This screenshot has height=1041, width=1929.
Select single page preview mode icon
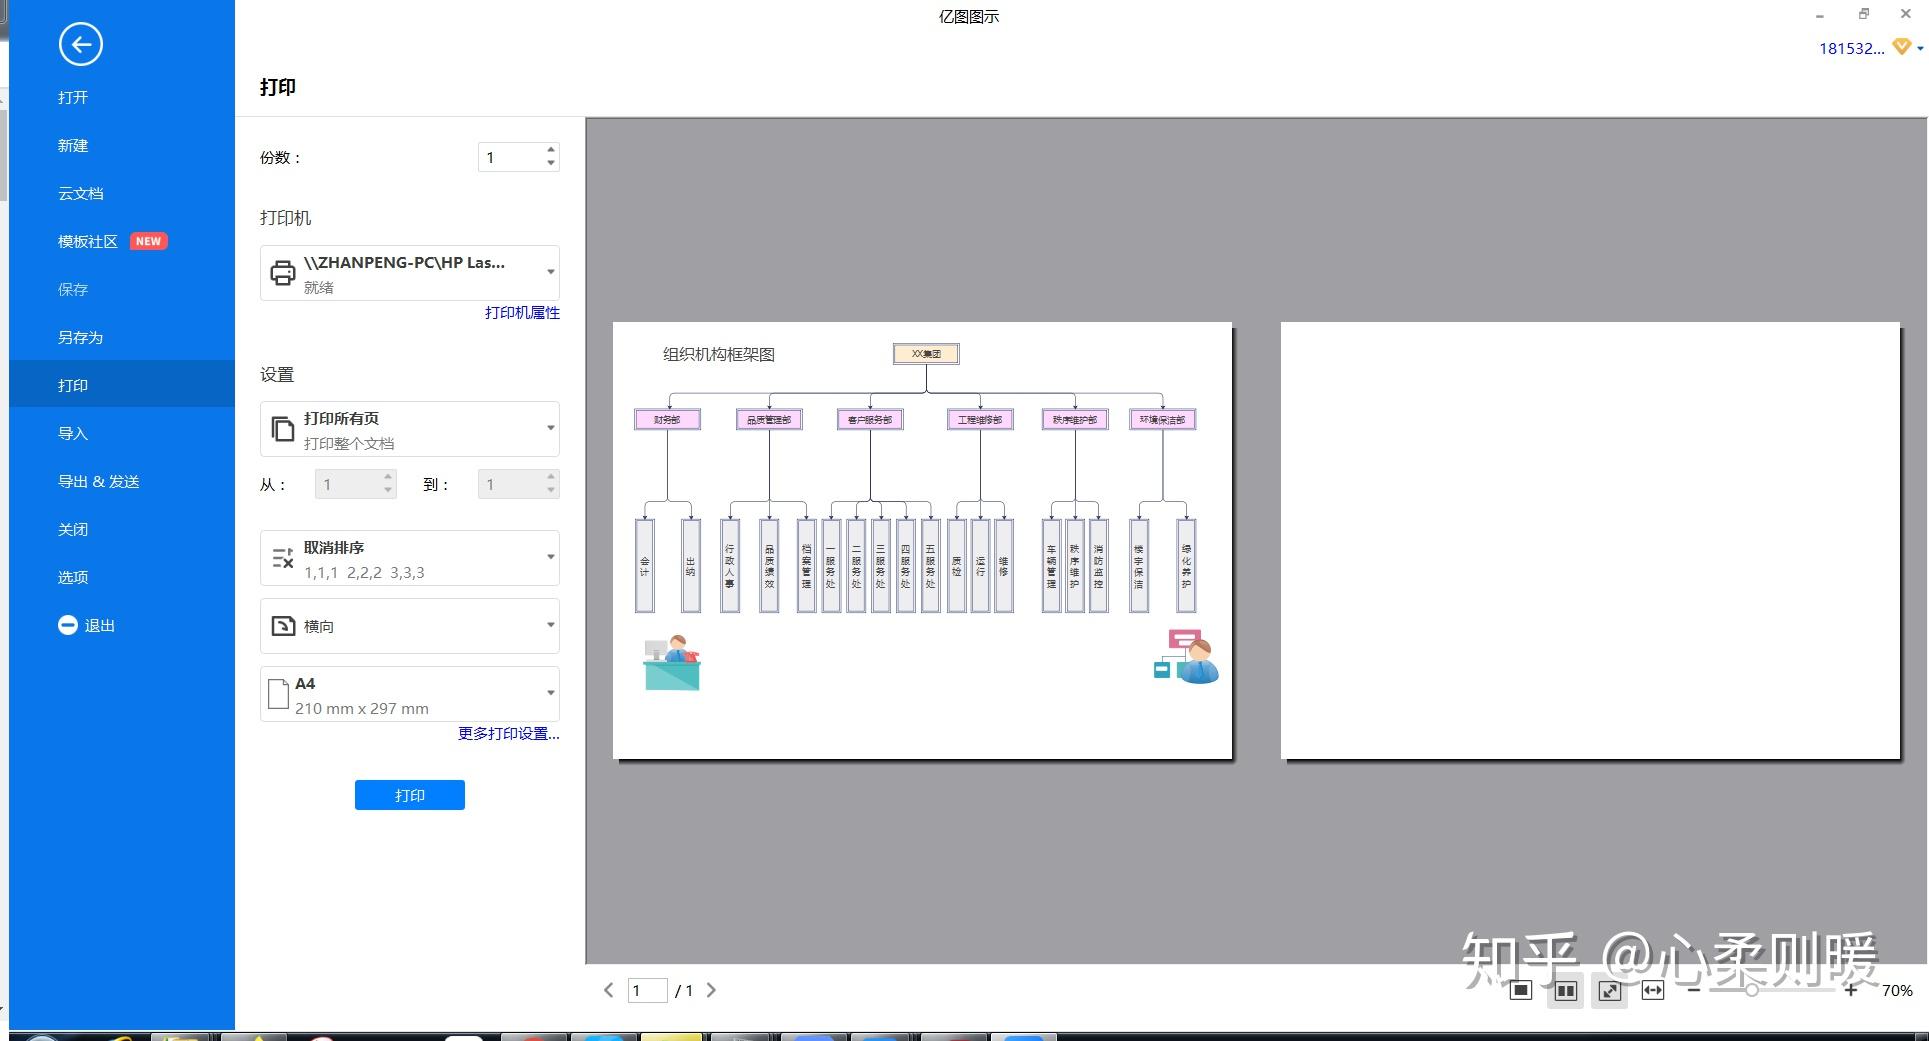1520,990
